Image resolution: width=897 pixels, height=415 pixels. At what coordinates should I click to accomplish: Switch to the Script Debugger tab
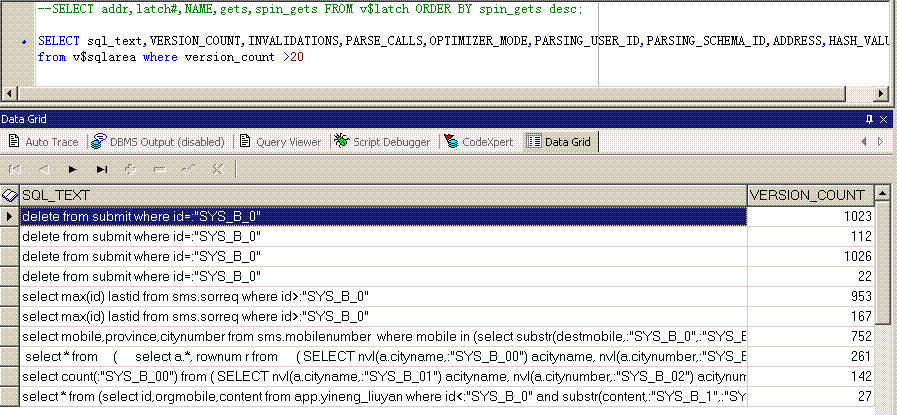pyautogui.click(x=383, y=142)
